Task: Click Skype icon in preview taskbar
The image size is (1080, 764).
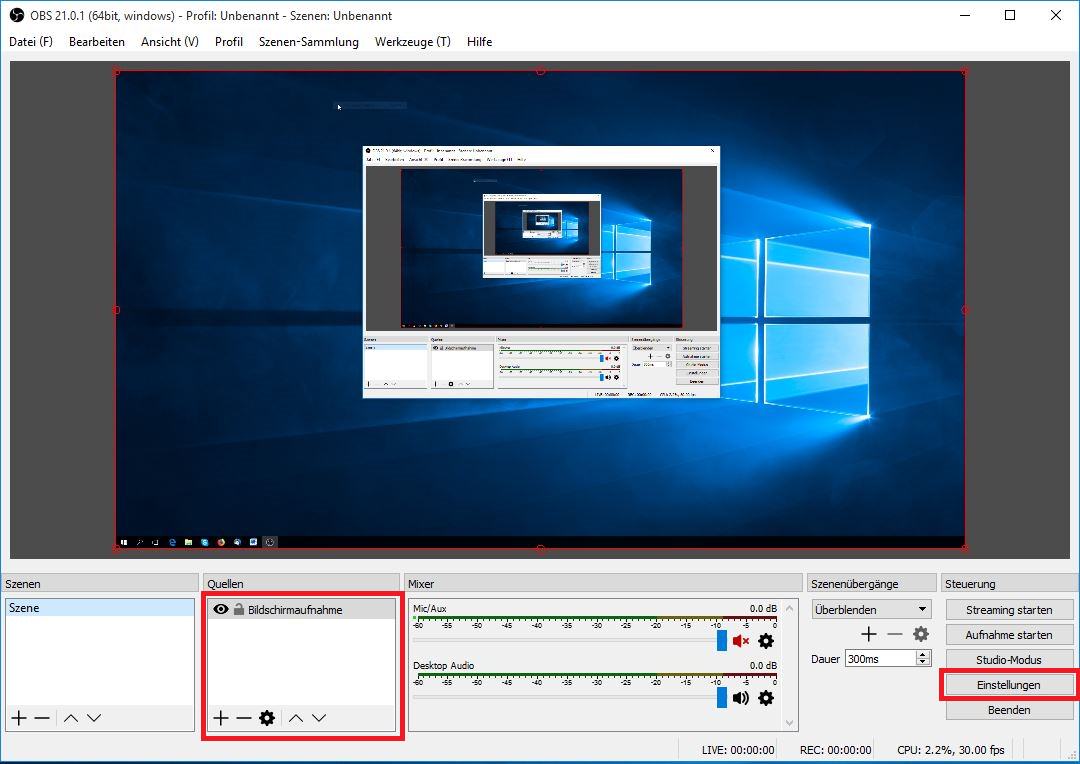Action: (205, 542)
